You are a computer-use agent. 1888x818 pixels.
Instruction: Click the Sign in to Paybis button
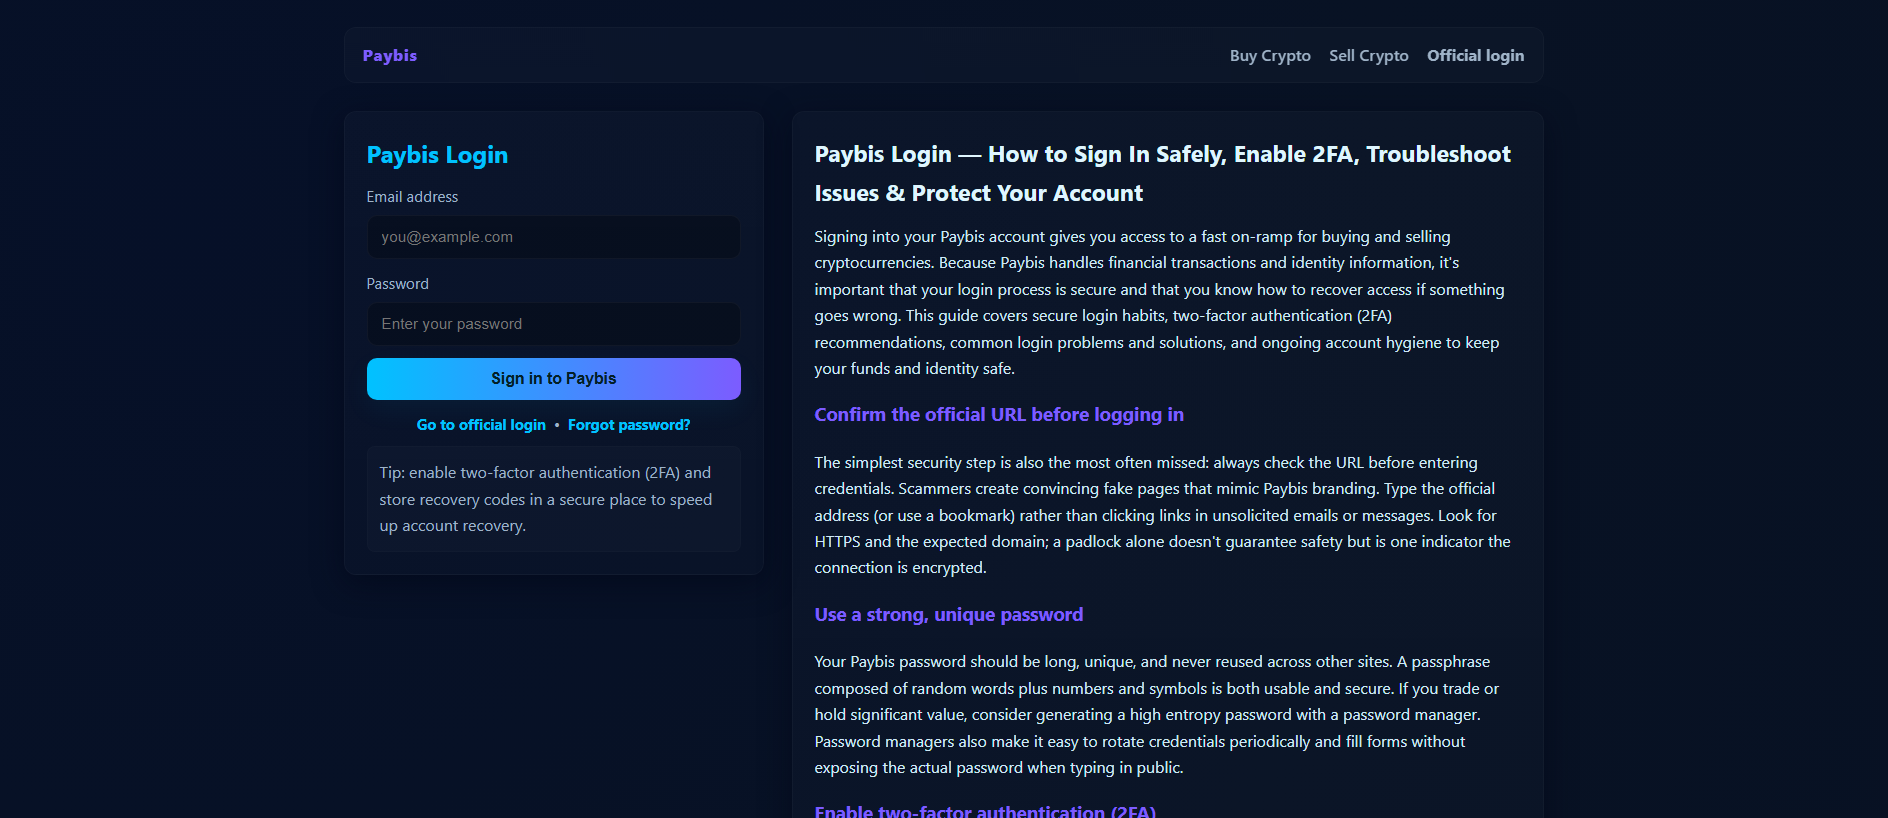[553, 379]
